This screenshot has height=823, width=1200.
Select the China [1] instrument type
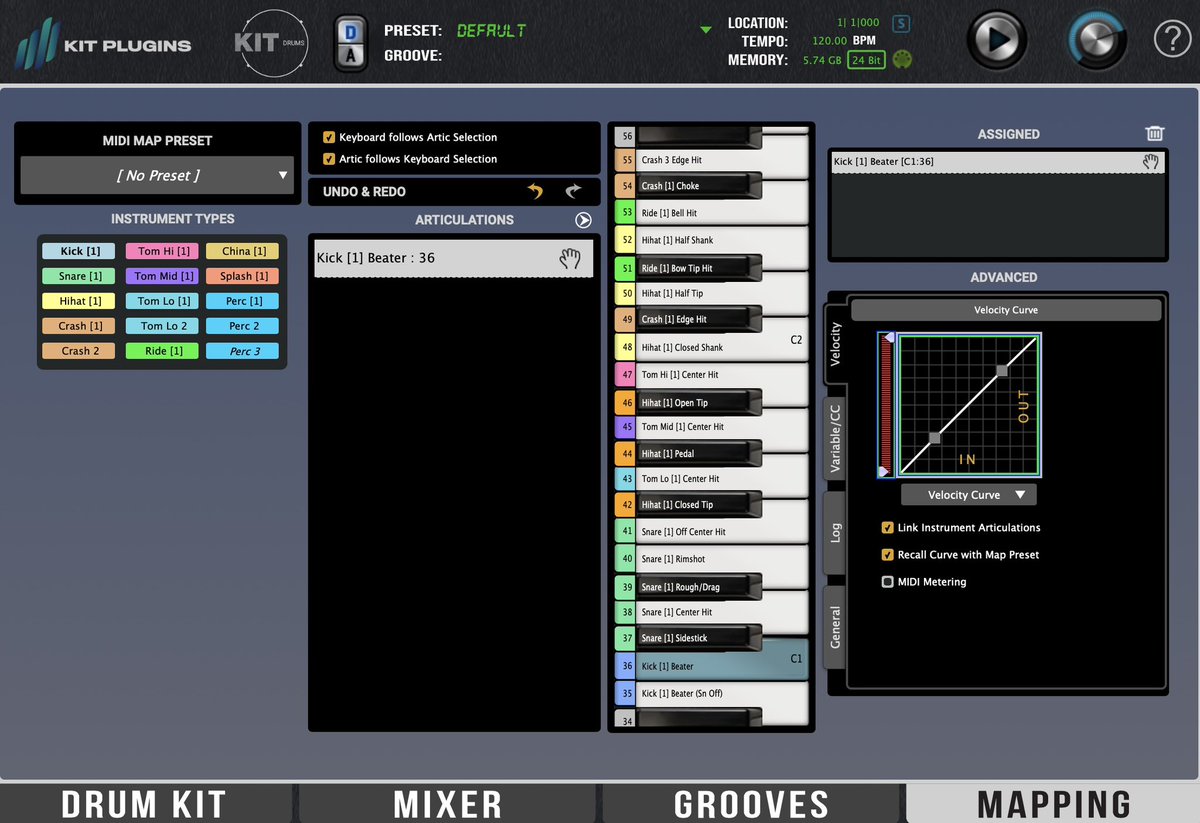[x=243, y=251]
